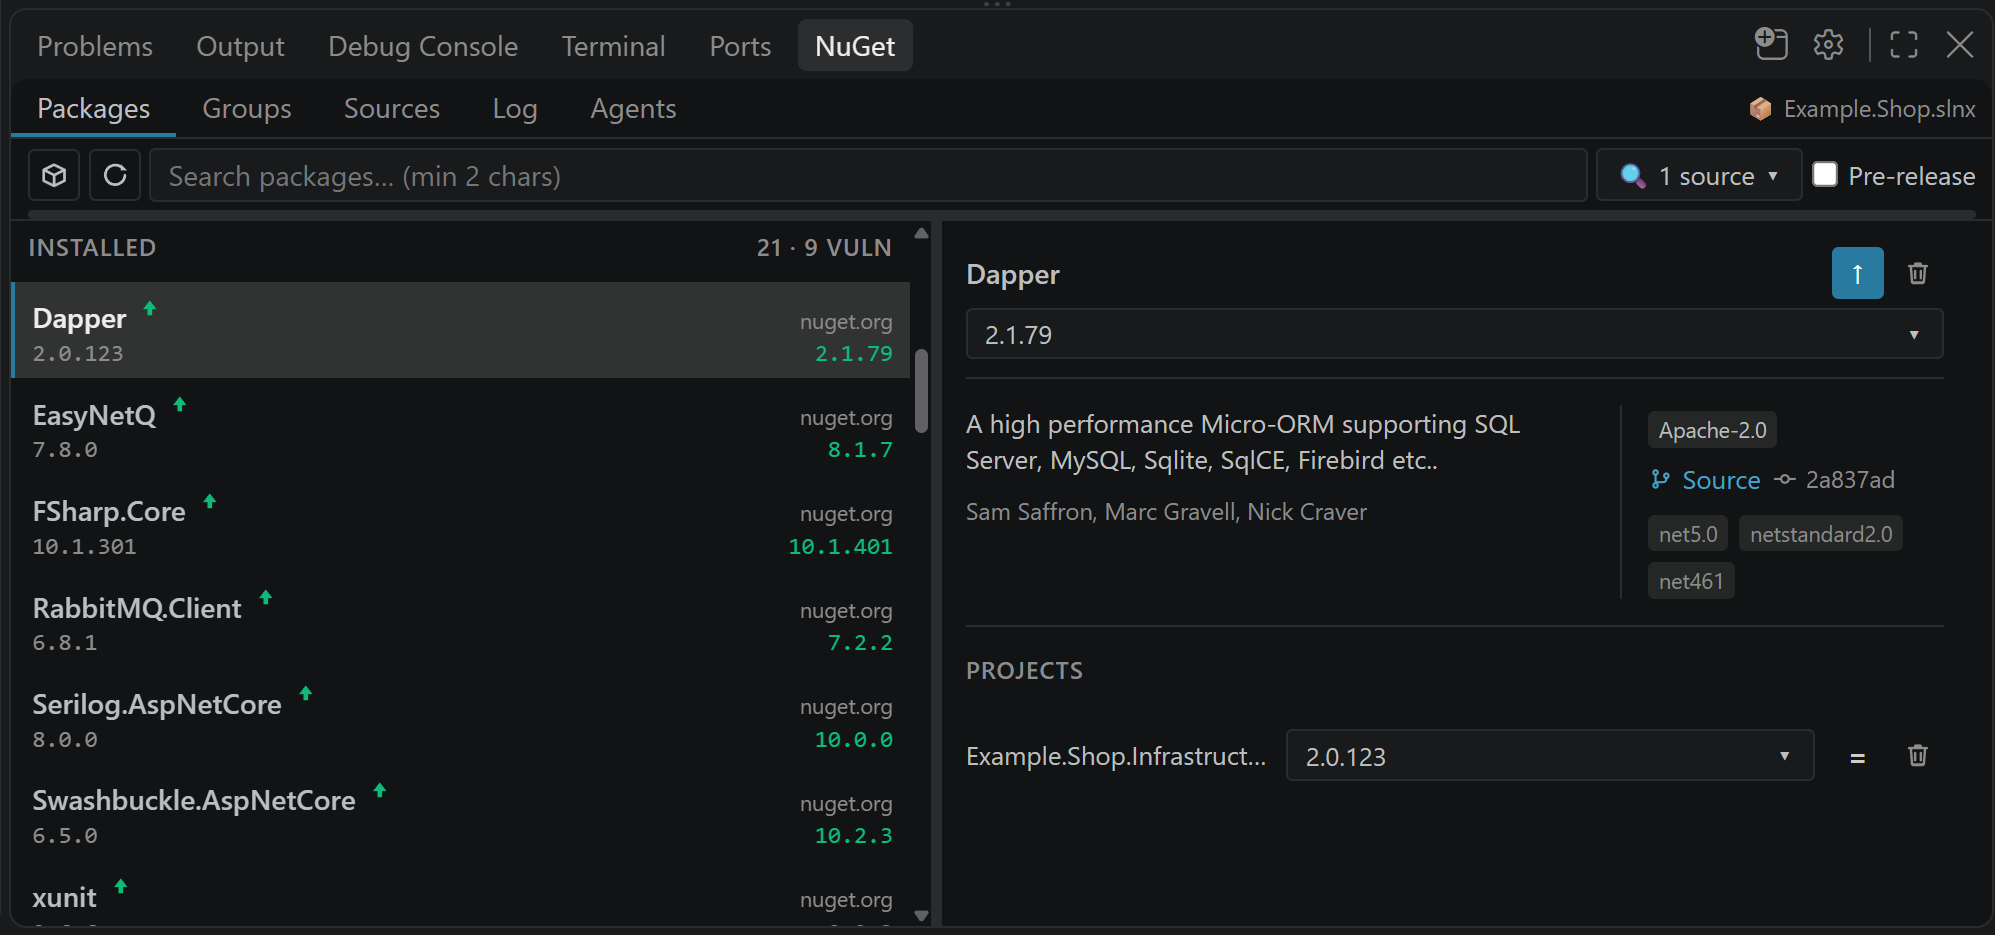Click the Serilog.AspNetCore latest version 10.0.0
The image size is (1995, 935).
pyautogui.click(x=853, y=740)
